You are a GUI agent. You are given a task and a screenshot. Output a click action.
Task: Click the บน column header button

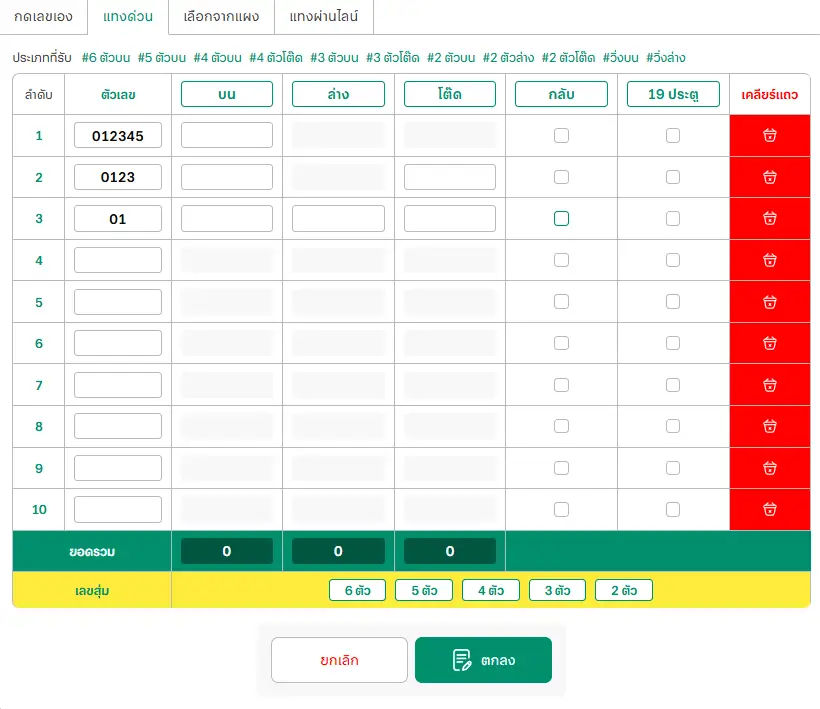(x=226, y=94)
